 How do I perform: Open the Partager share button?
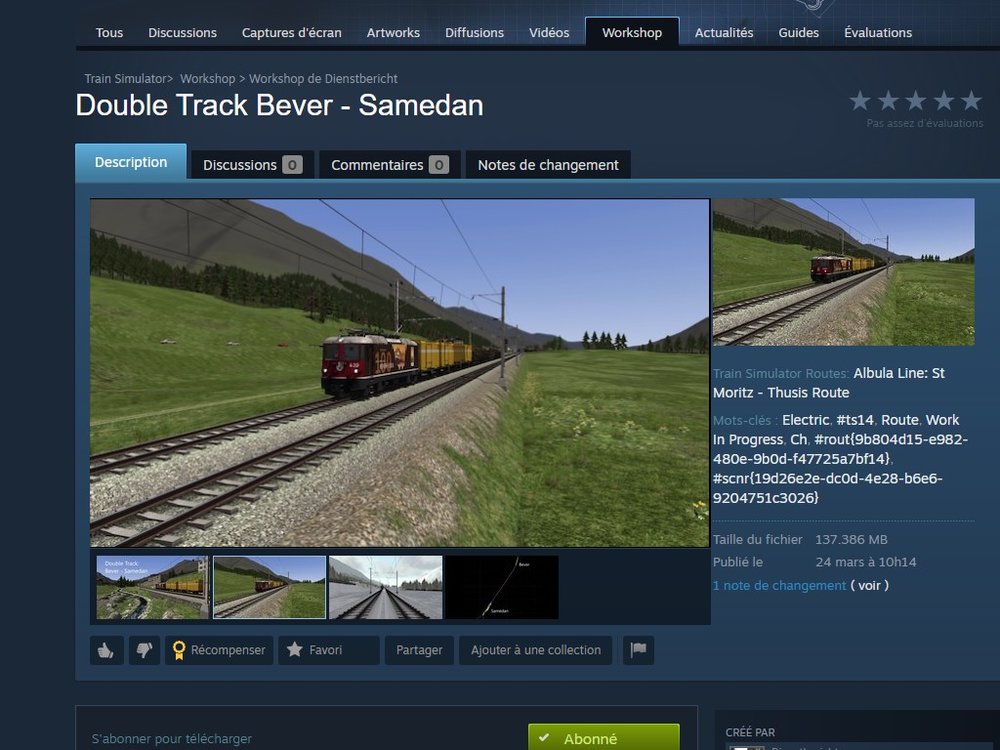click(419, 650)
